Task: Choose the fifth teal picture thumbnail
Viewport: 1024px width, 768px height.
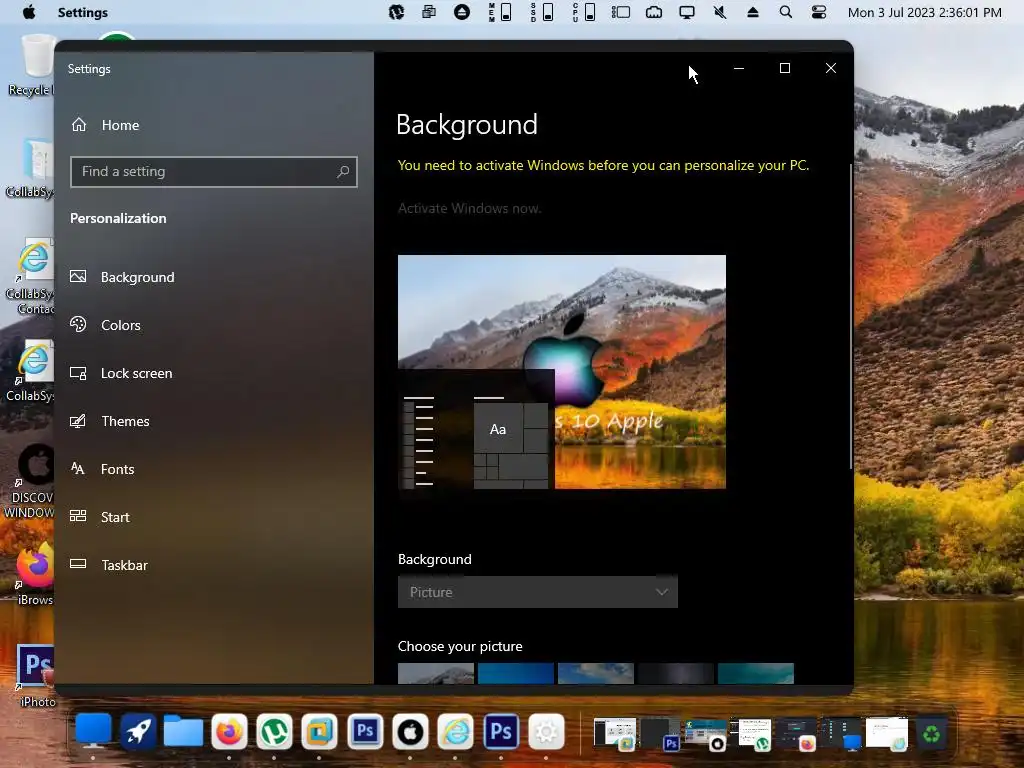Action: point(756,673)
